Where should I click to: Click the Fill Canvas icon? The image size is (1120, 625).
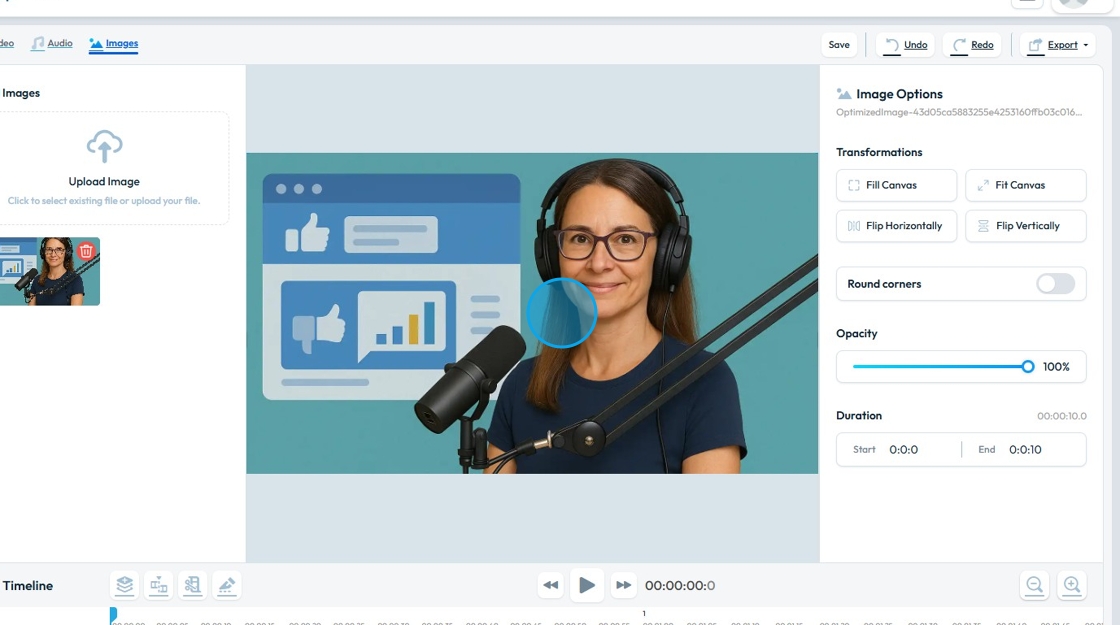pyautogui.click(x=854, y=185)
